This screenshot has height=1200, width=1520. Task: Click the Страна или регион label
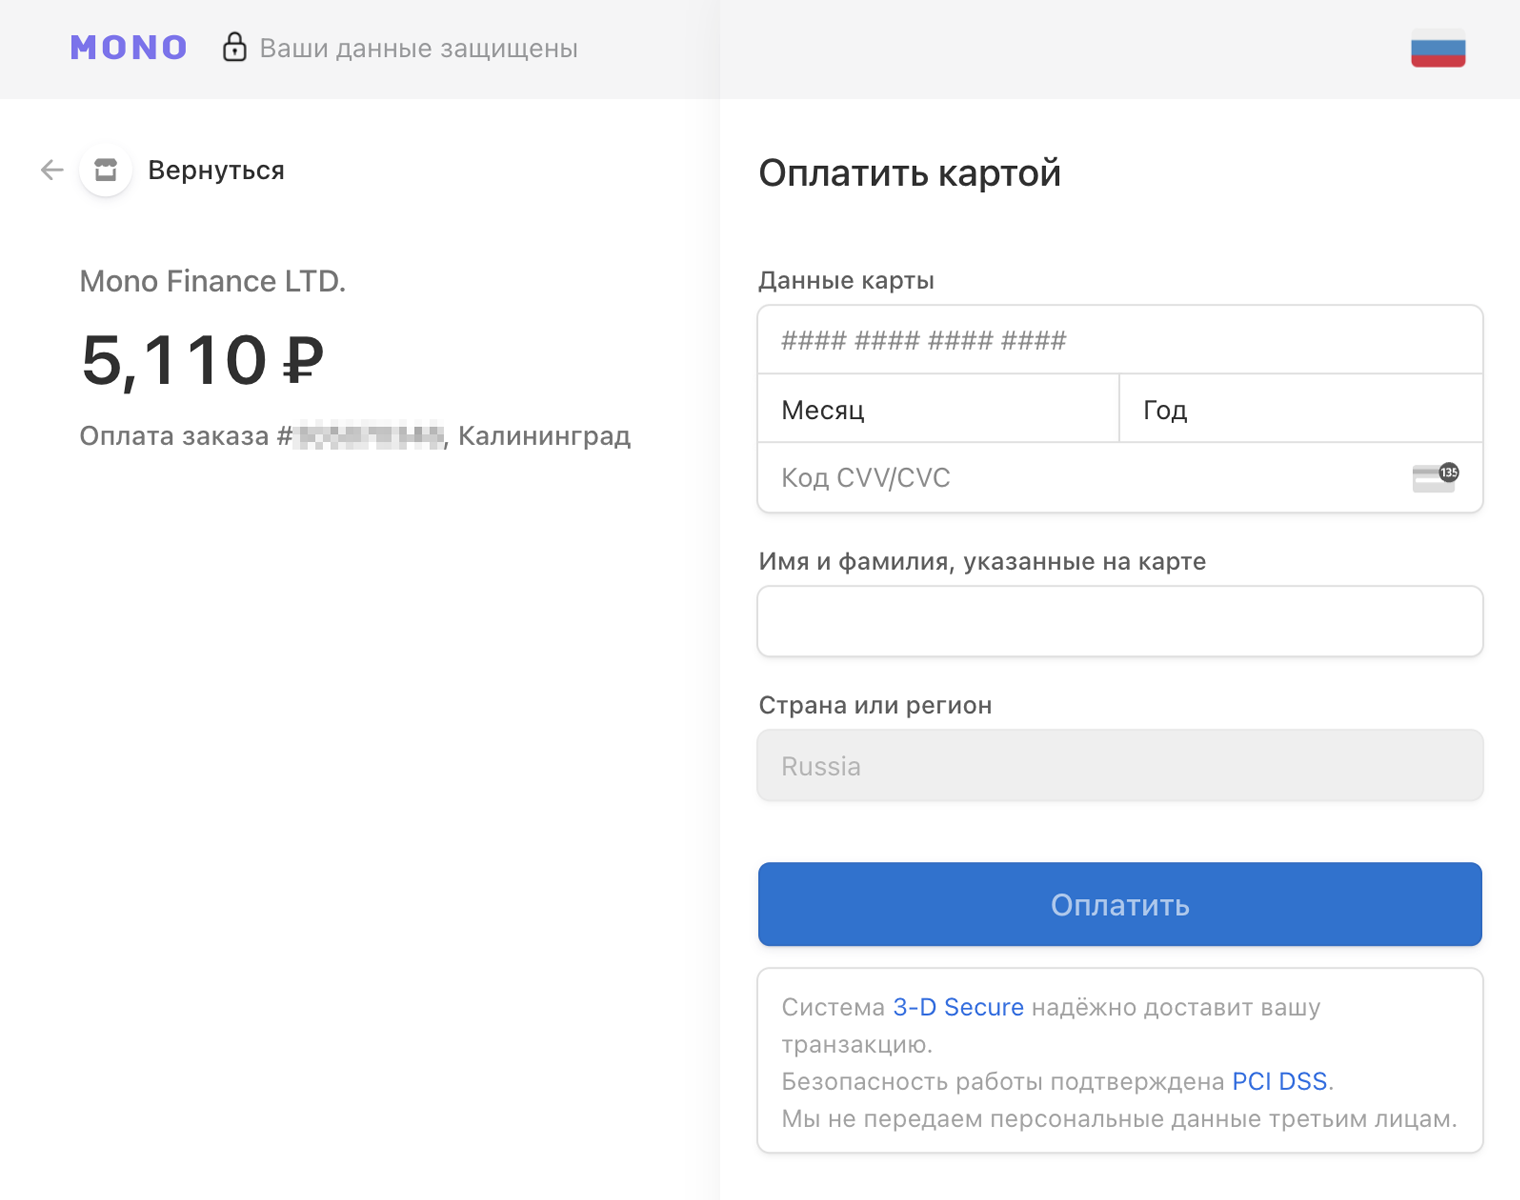click(875, 705)
